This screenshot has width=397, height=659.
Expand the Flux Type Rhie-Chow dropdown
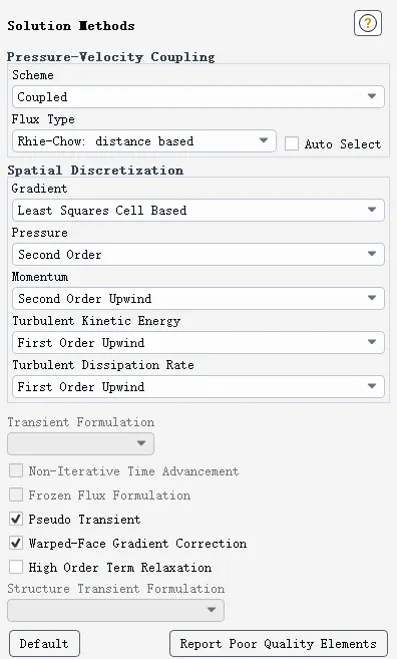click(x=144, y=141)
